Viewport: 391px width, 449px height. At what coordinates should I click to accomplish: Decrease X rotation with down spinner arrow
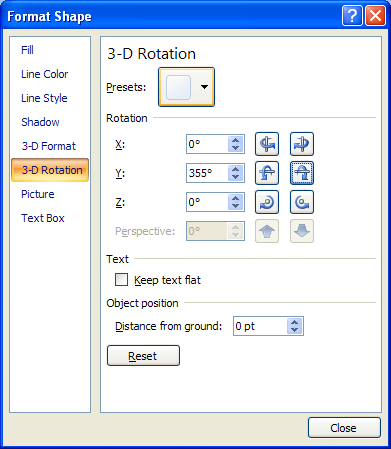(236, 148)
